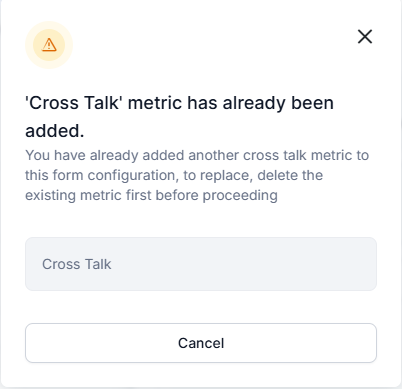
Task: Click the 'Cross Talk' already added heading
Action: (x=179, y=117)
